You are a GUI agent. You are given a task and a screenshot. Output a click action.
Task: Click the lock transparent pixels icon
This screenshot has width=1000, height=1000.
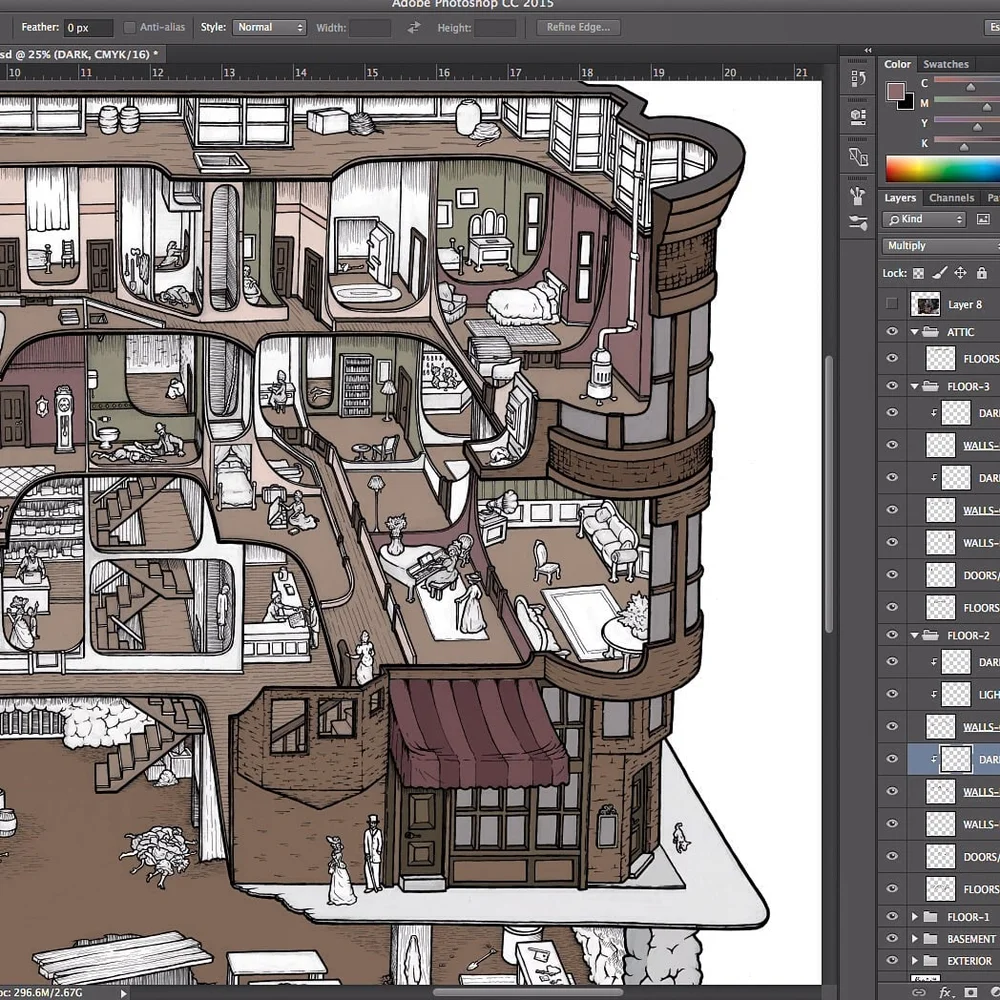coord(918,273)
